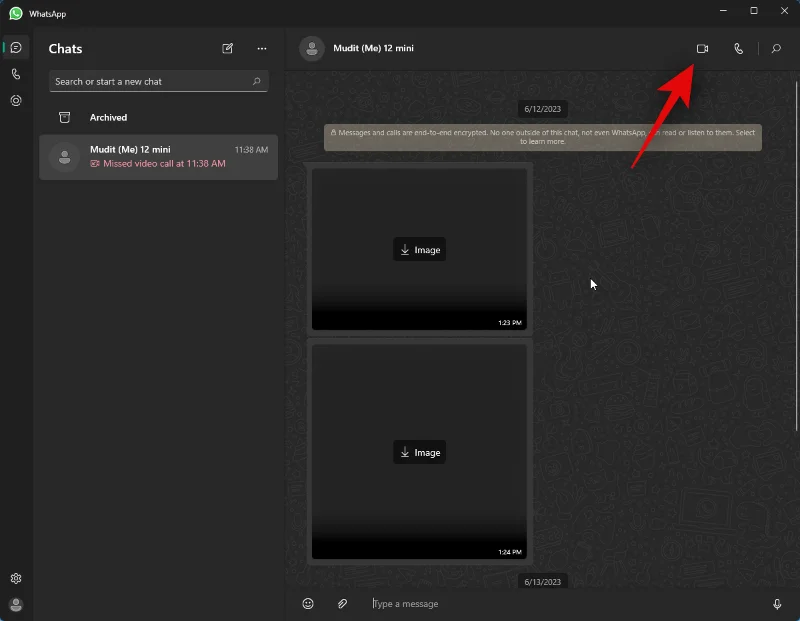Open the Chats tab in the sidebar
Screen dimensions: 800x621
pyautogui.click(x=16, y=47)
